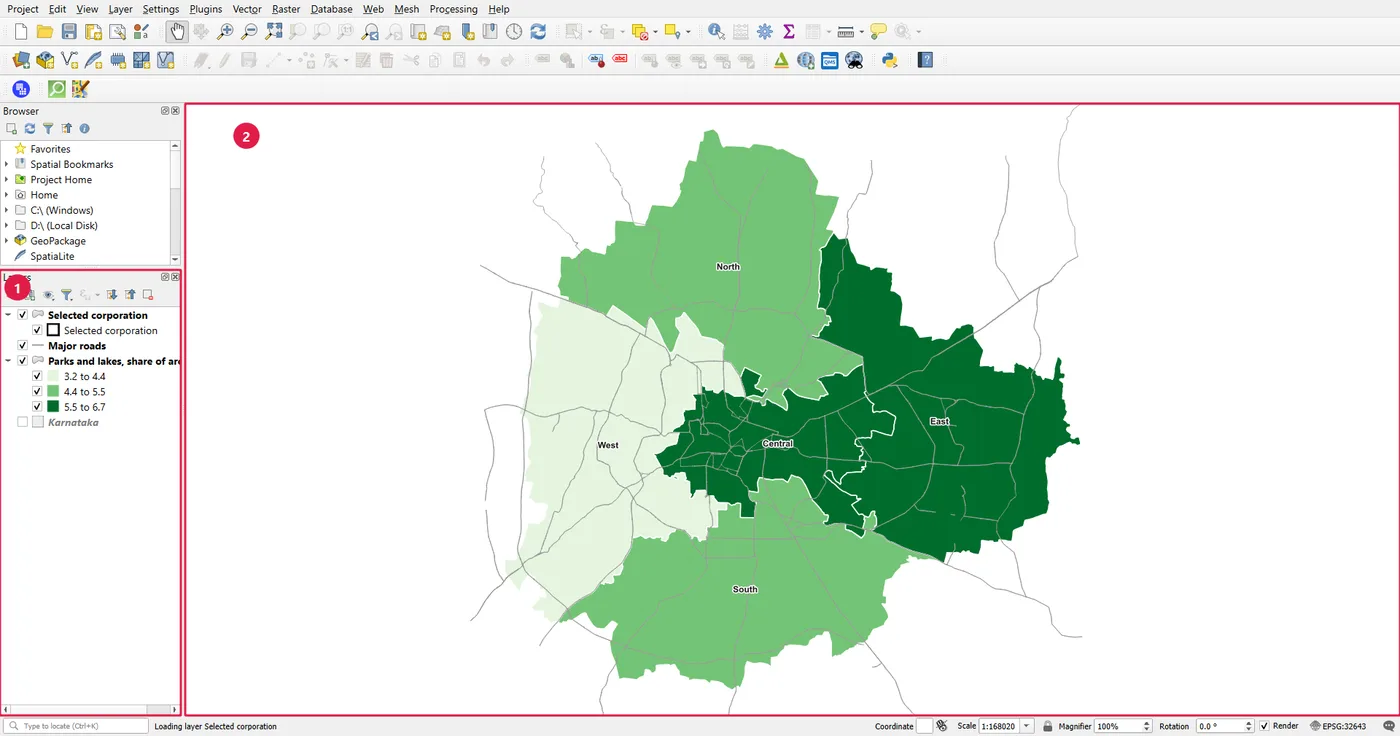The height and width of the screenshot is (736, 1400).
Task: Click Filter Legend funnel icon in Layers panel
Action: tap(66, 295)
